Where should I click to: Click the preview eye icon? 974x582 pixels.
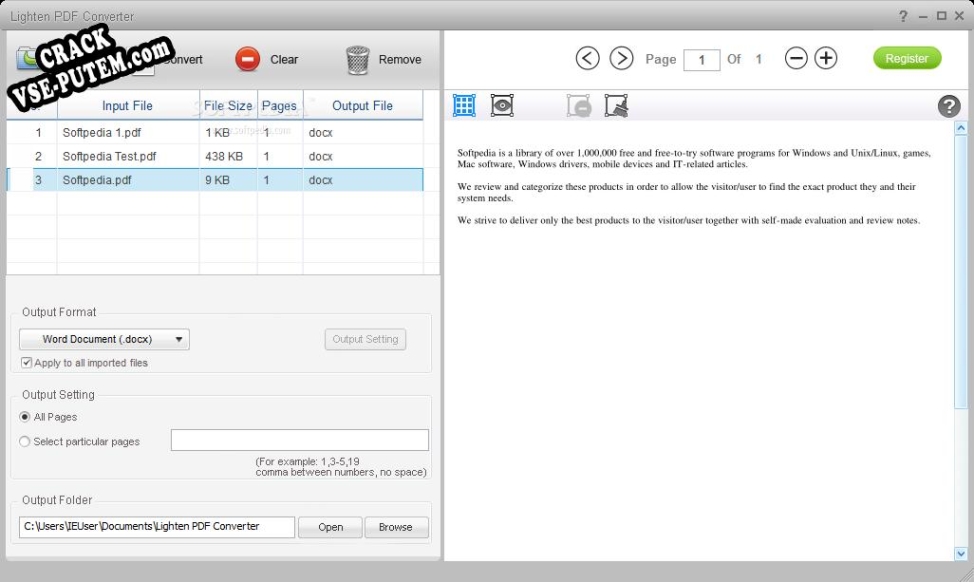(502, 106)
